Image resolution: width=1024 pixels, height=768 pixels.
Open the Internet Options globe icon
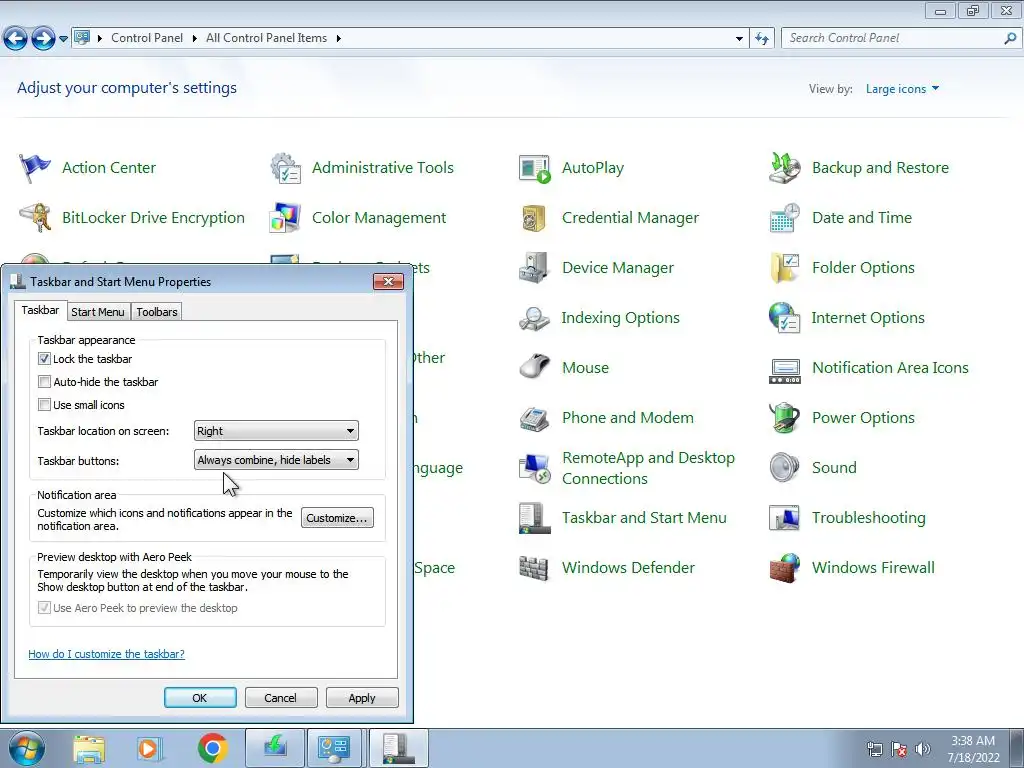point(785,319)
